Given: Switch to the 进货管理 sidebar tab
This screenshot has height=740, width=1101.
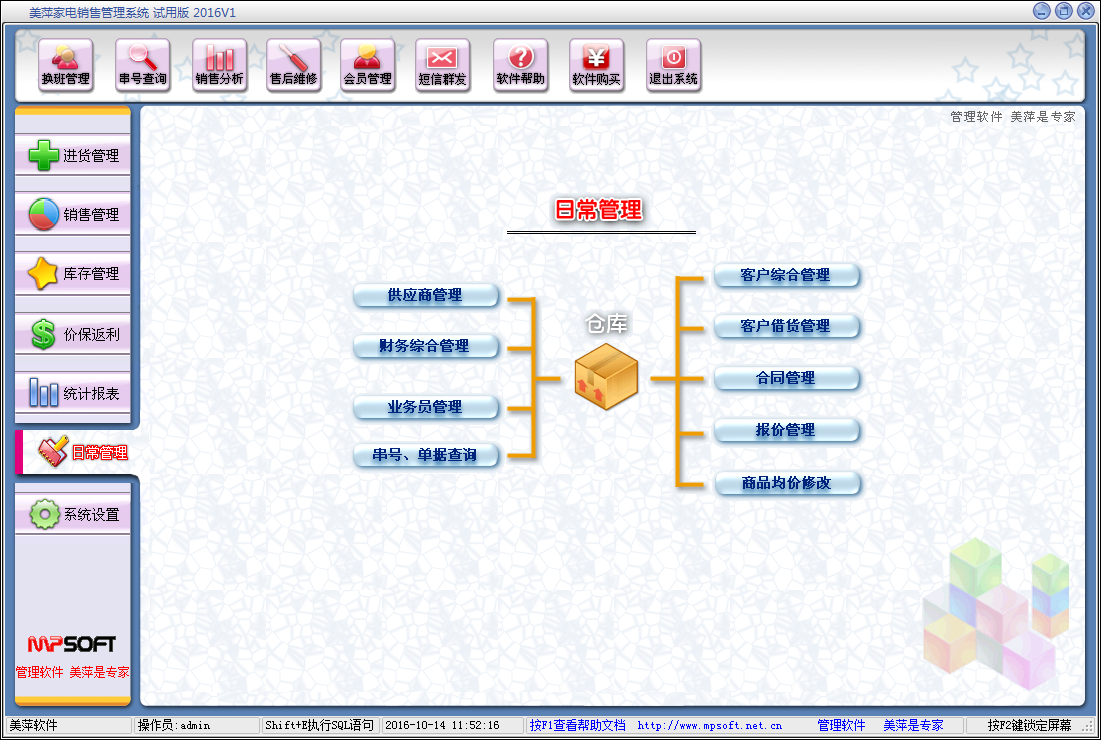Looking at the screenshot, I should [73, 156].
